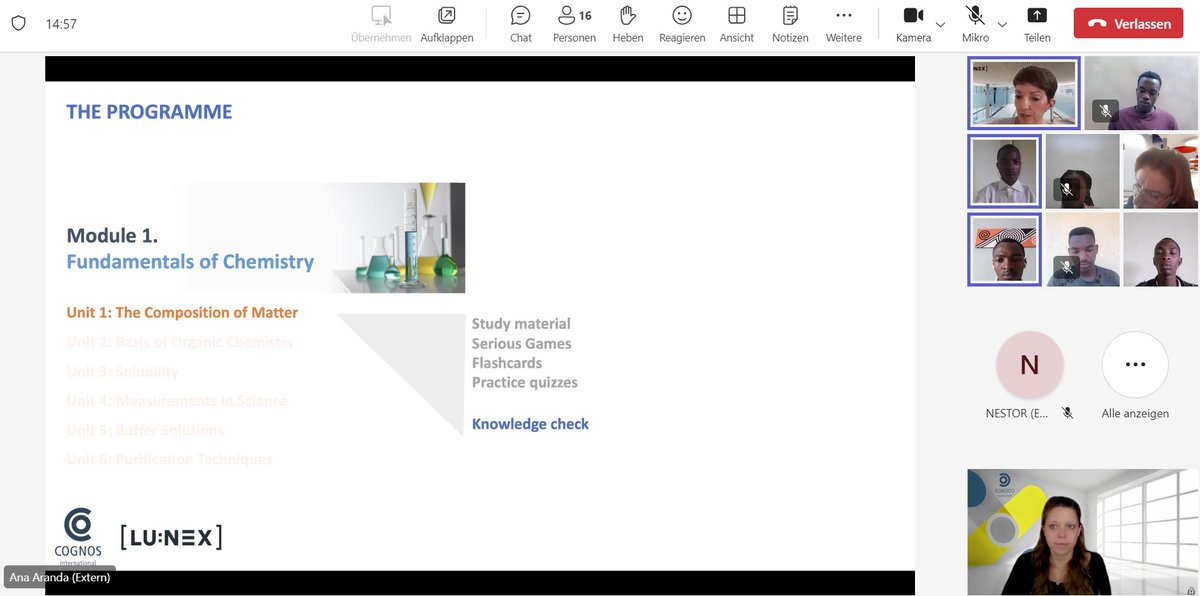Open the microphone selection dropdown

click(1000, 24)
